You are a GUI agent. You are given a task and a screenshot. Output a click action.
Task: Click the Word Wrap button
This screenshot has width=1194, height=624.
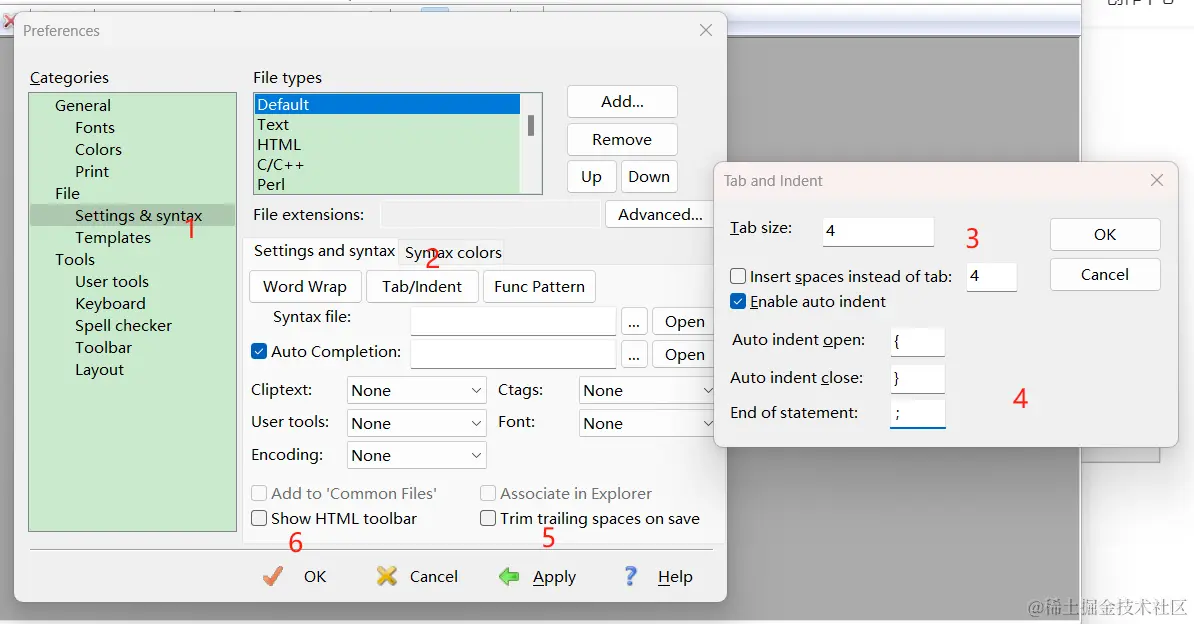(305, 286)
